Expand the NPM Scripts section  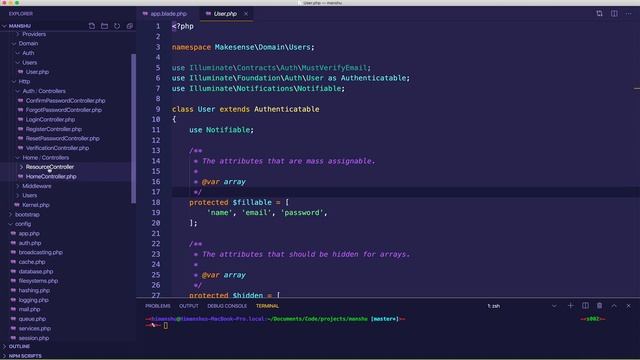point(25,356)
